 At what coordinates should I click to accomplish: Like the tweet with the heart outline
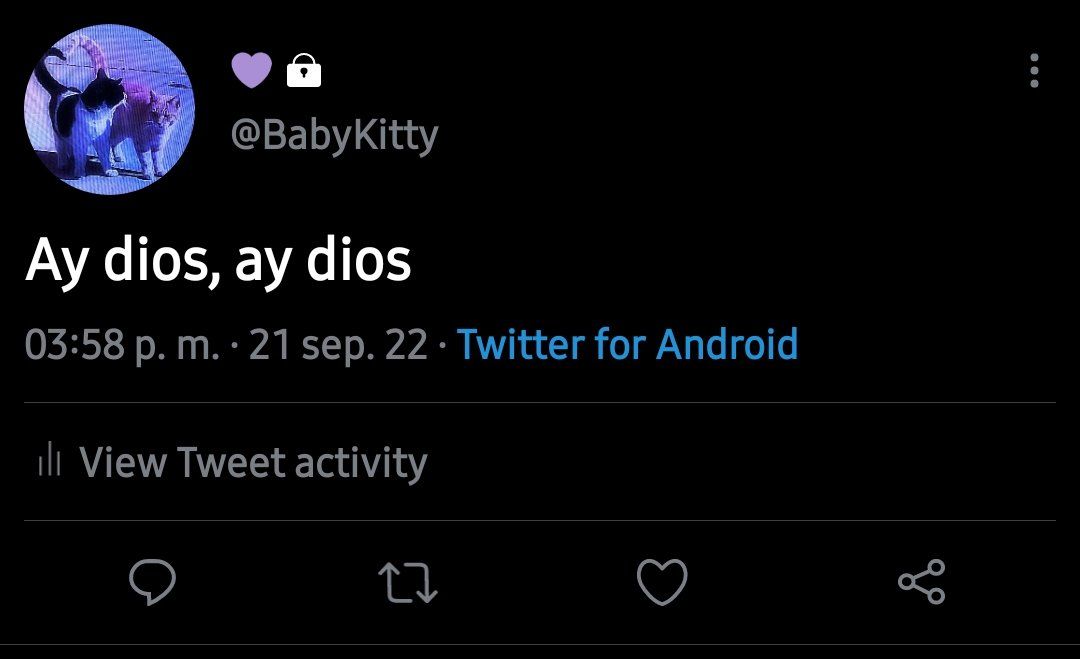point(662,582)
